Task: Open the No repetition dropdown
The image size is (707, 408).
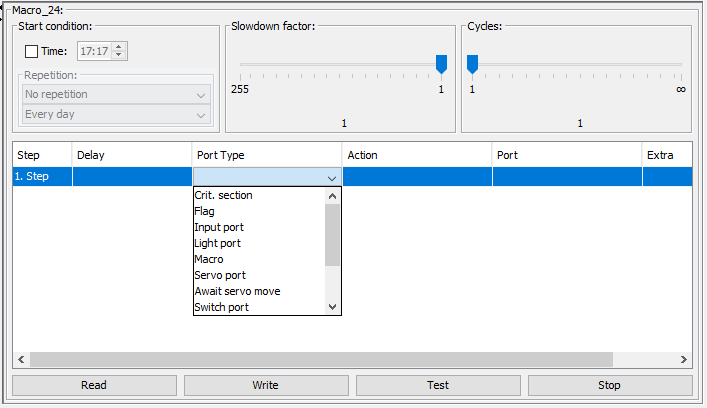Action: (x=116, y=94)
